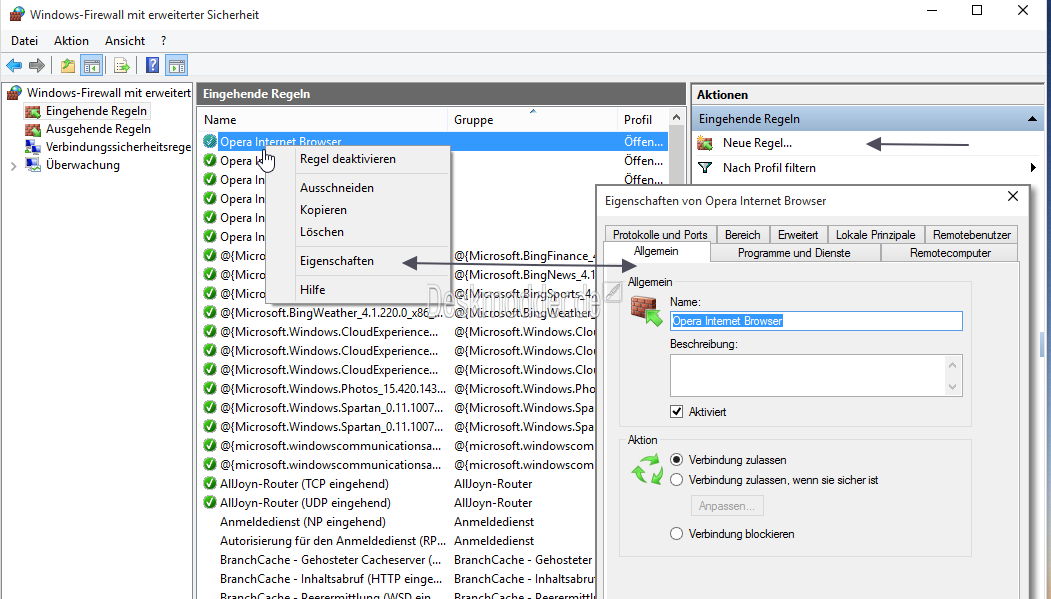Collapse the Eingehende Regeln section in Aktionen
Image resolution: width=1051 pixels, height=599 pixels.
[1032, 119]
